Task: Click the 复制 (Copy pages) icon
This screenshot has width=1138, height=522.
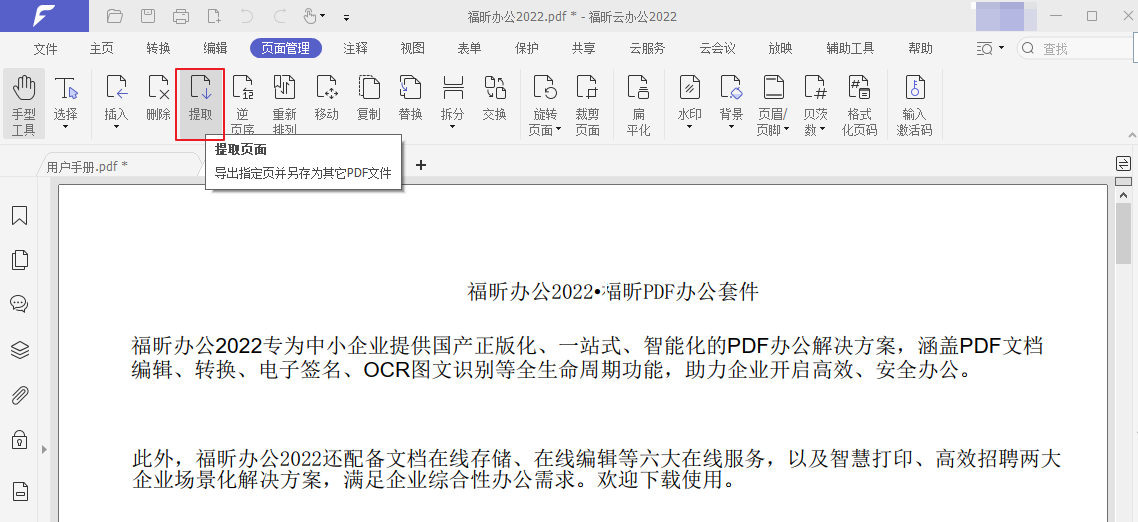Action: point(369,100)
